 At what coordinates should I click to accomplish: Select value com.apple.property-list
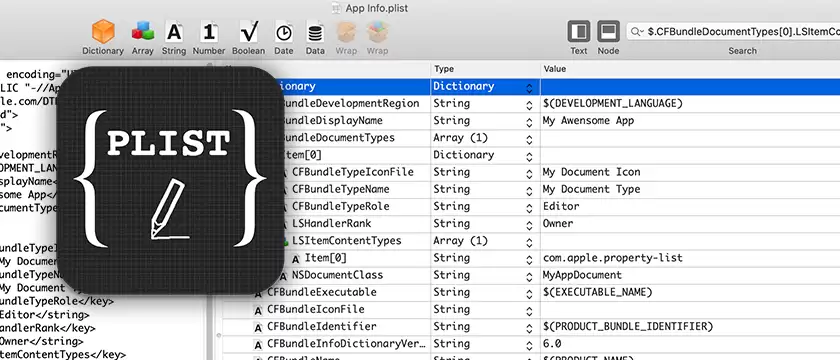[612, 258]
